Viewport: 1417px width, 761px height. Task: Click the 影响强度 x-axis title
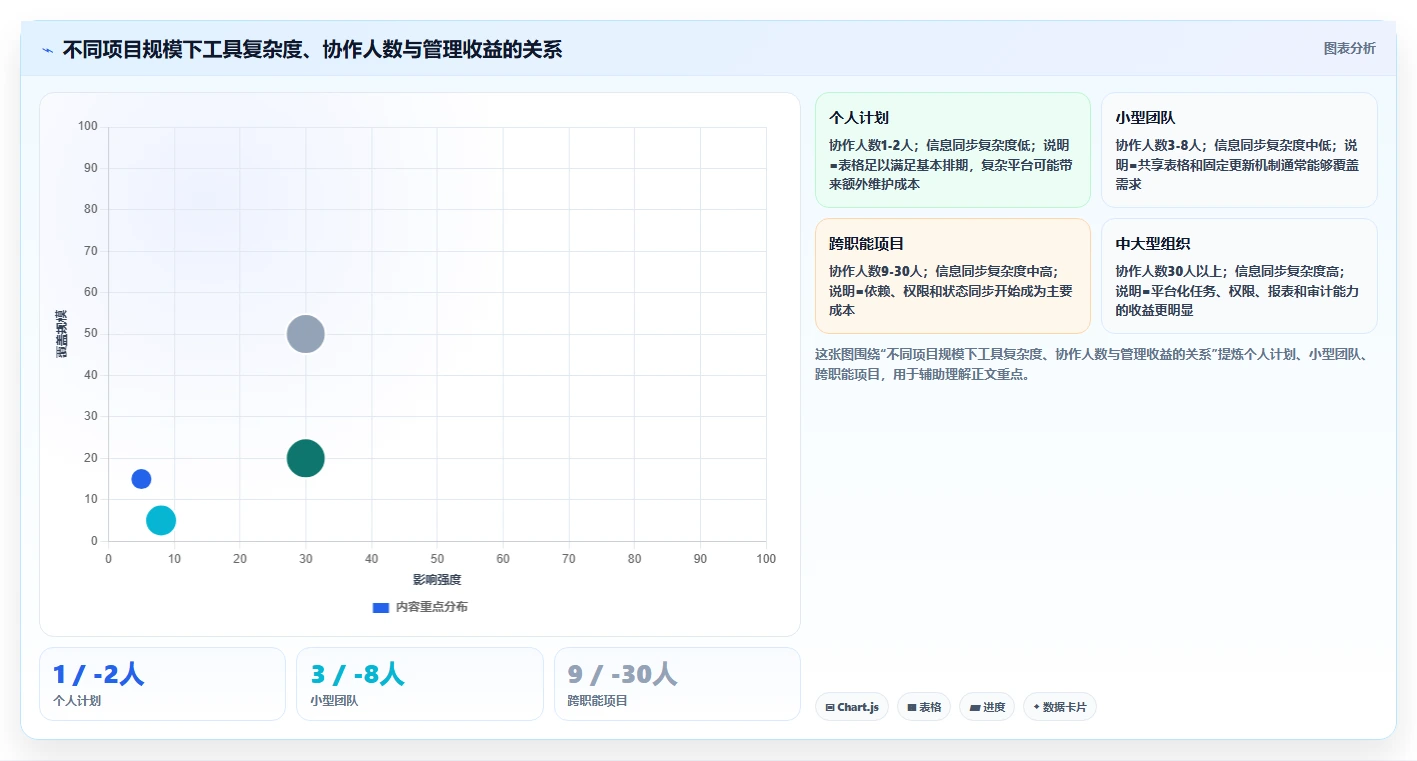[x=437, y=580]
